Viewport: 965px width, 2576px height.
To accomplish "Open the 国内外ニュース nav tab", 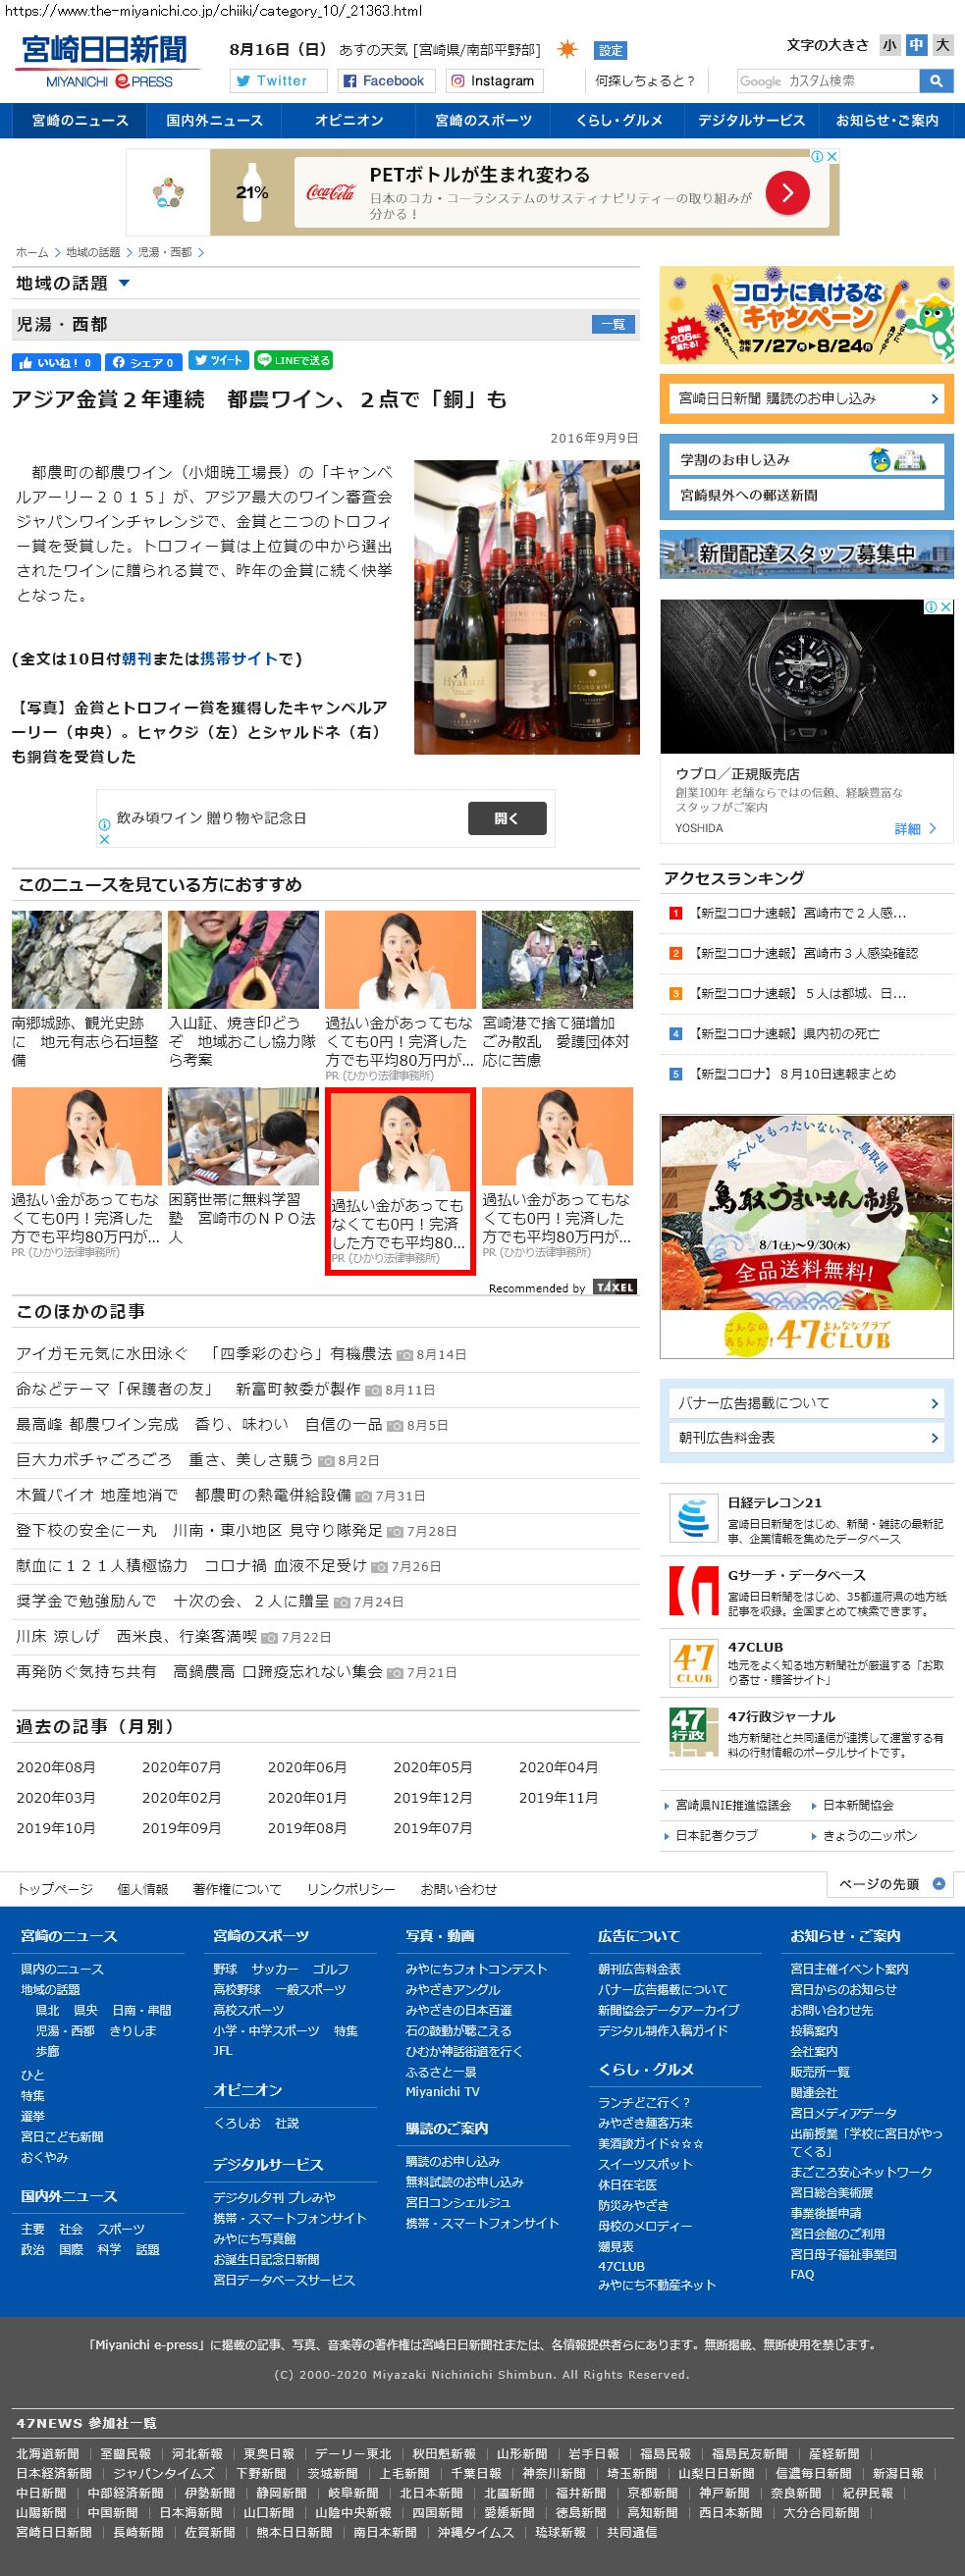I will (x=214, y=121).
